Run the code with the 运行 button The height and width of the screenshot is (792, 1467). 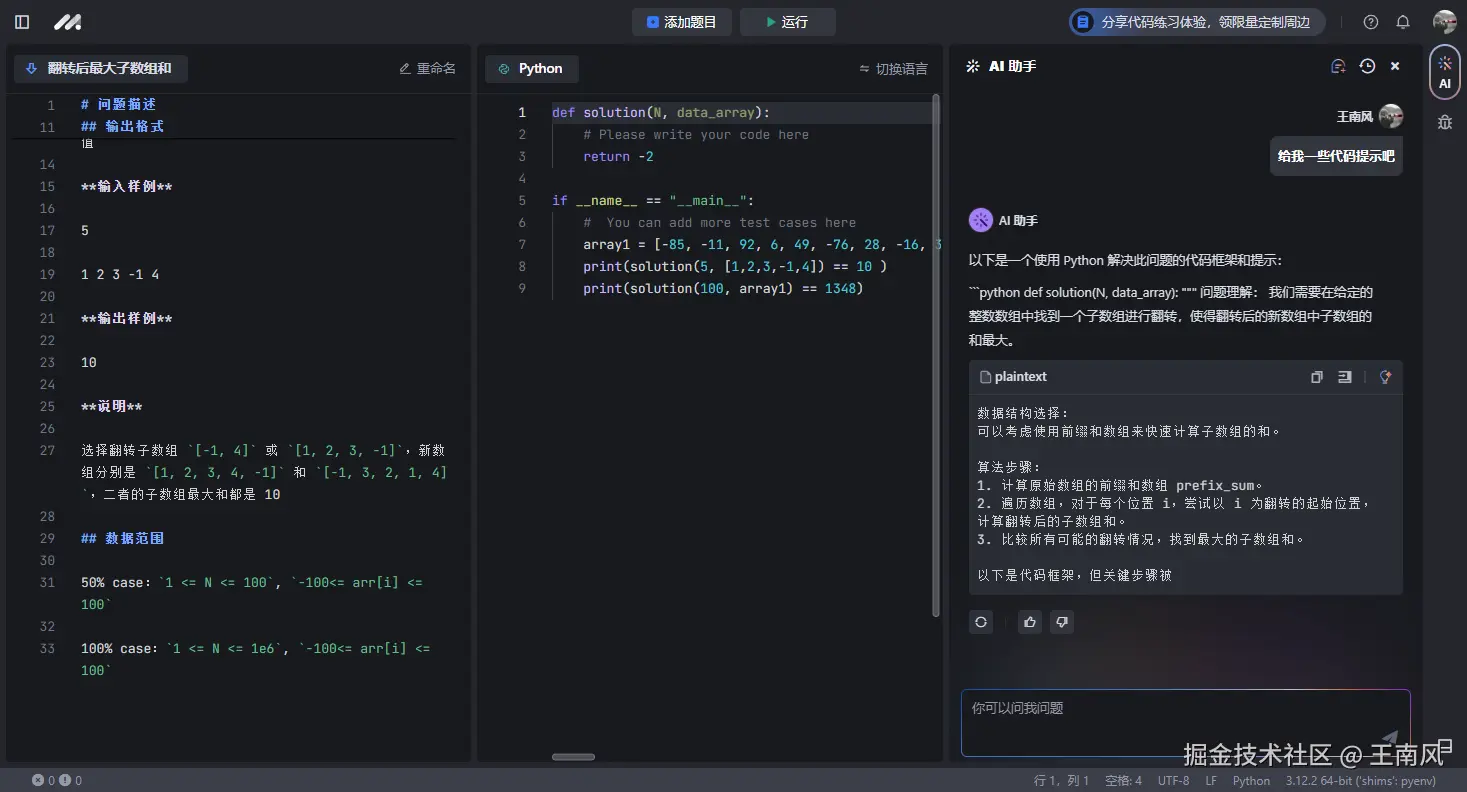(788, 22)
